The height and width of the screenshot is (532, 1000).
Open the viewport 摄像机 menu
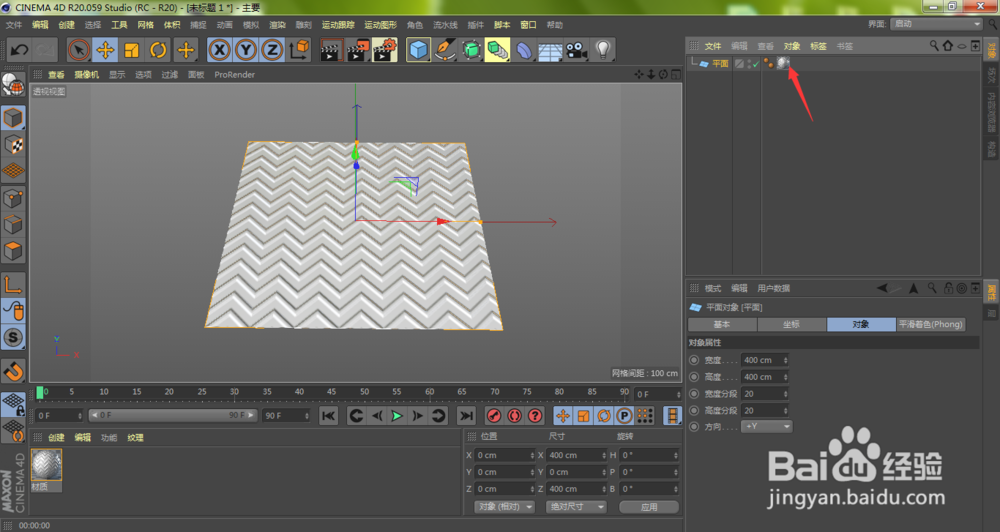tap(86, 75)
